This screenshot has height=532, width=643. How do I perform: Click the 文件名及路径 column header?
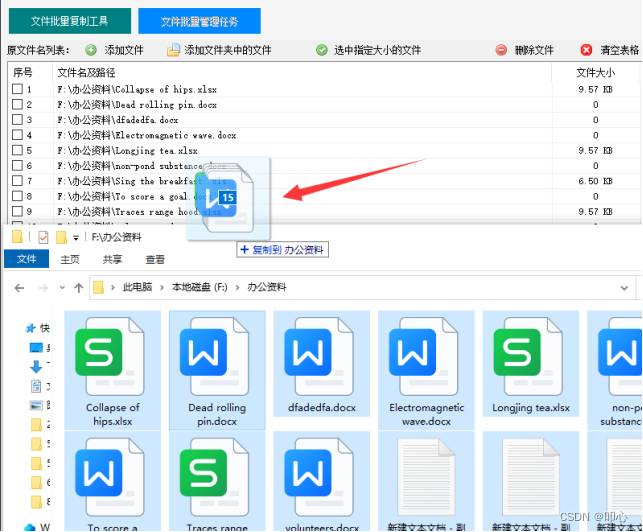[86, 73]
